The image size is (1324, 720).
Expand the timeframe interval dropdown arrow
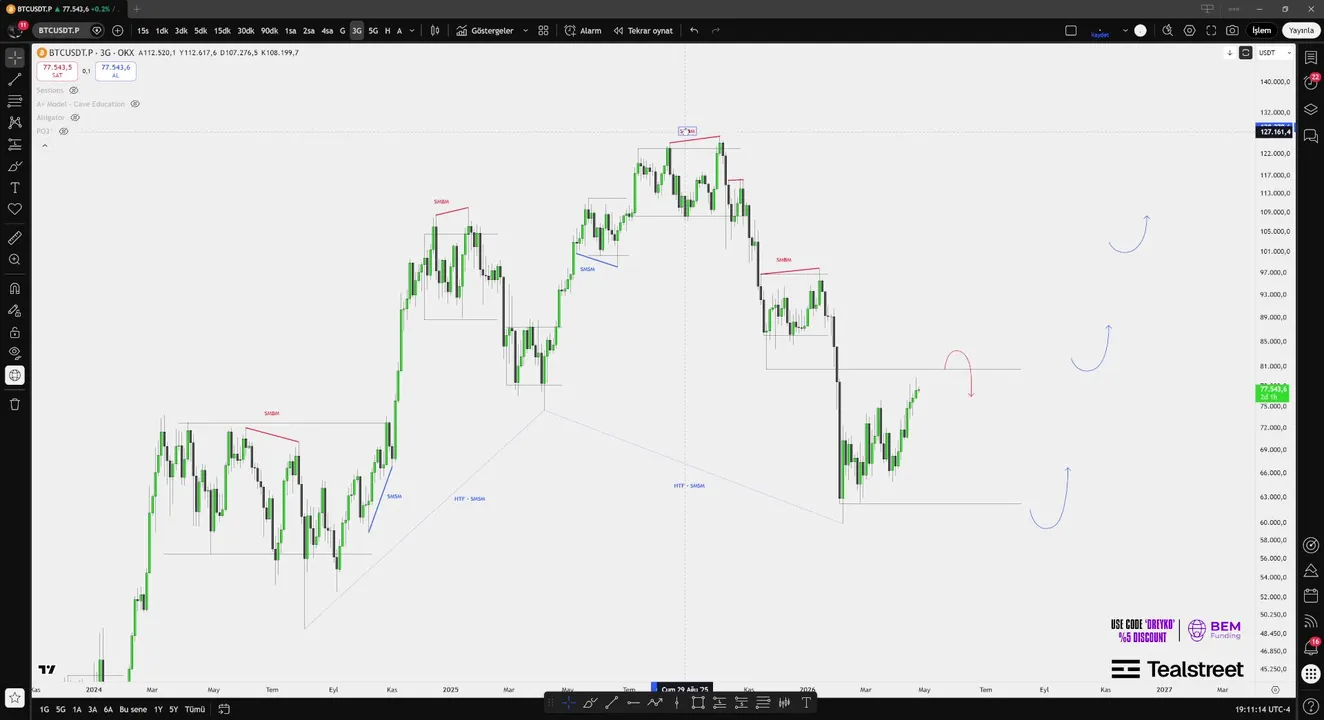pos(412,30)
